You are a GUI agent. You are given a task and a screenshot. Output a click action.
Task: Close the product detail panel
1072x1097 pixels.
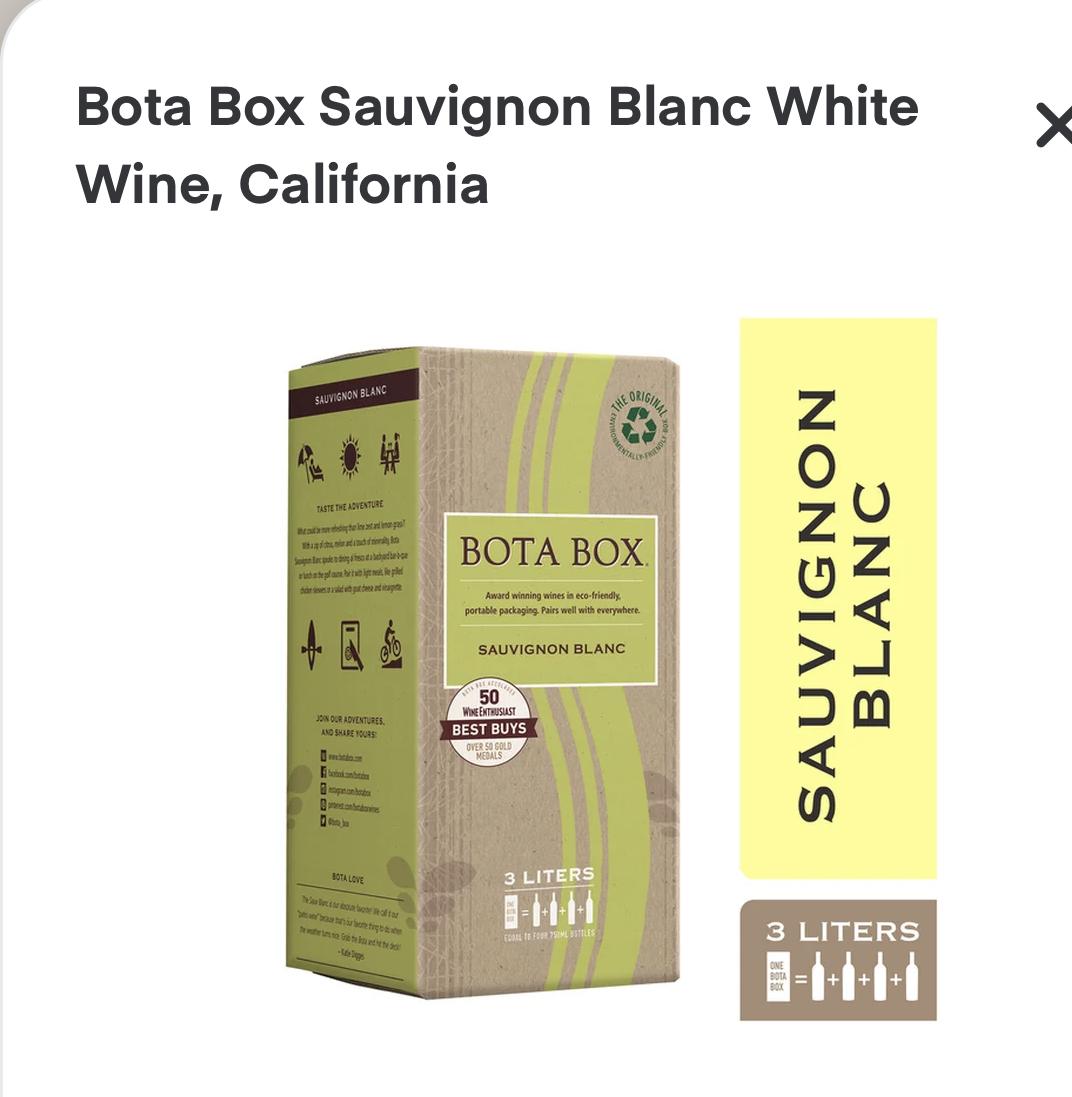pyautogui.click(x=1055, y=126)
